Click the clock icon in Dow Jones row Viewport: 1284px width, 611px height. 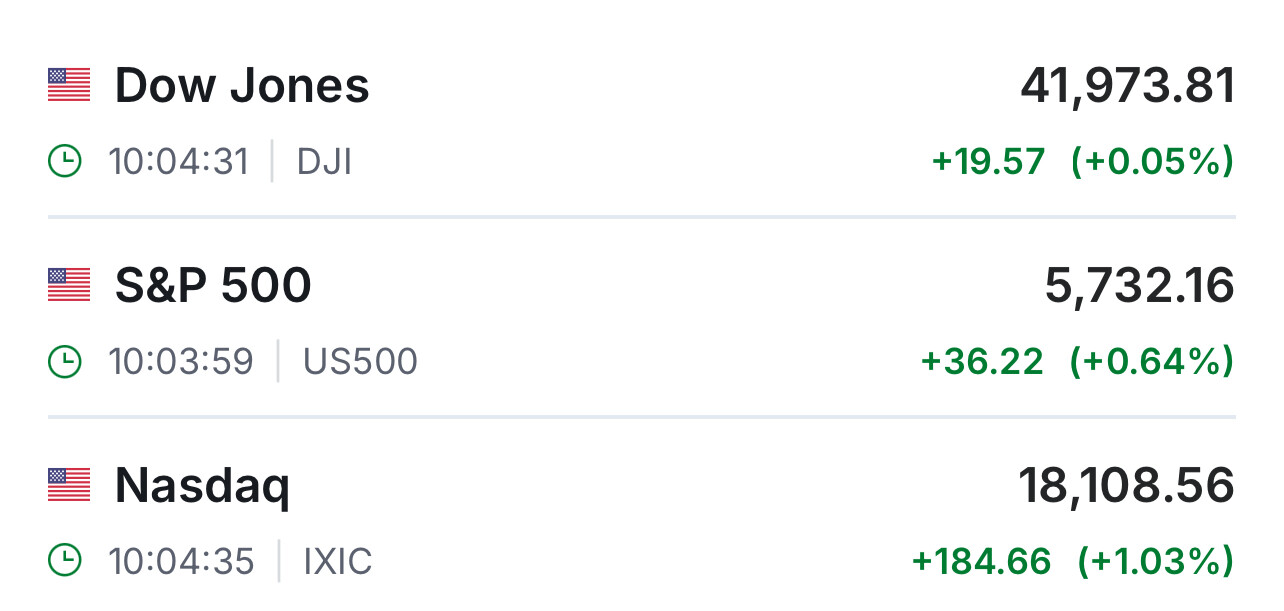[x=65, y=161]
